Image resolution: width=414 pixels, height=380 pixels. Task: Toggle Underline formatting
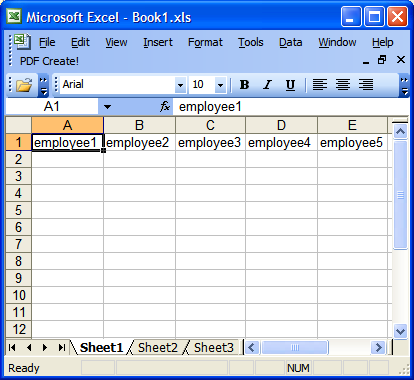pos(290,85)
